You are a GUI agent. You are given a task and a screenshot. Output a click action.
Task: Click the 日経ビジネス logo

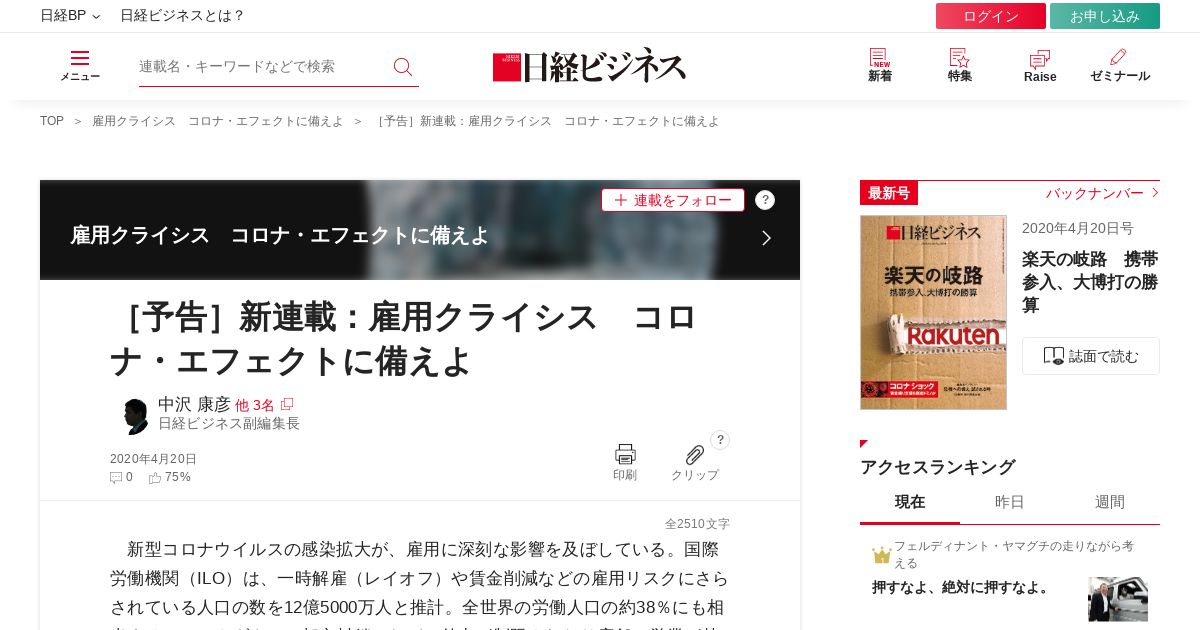589,66
